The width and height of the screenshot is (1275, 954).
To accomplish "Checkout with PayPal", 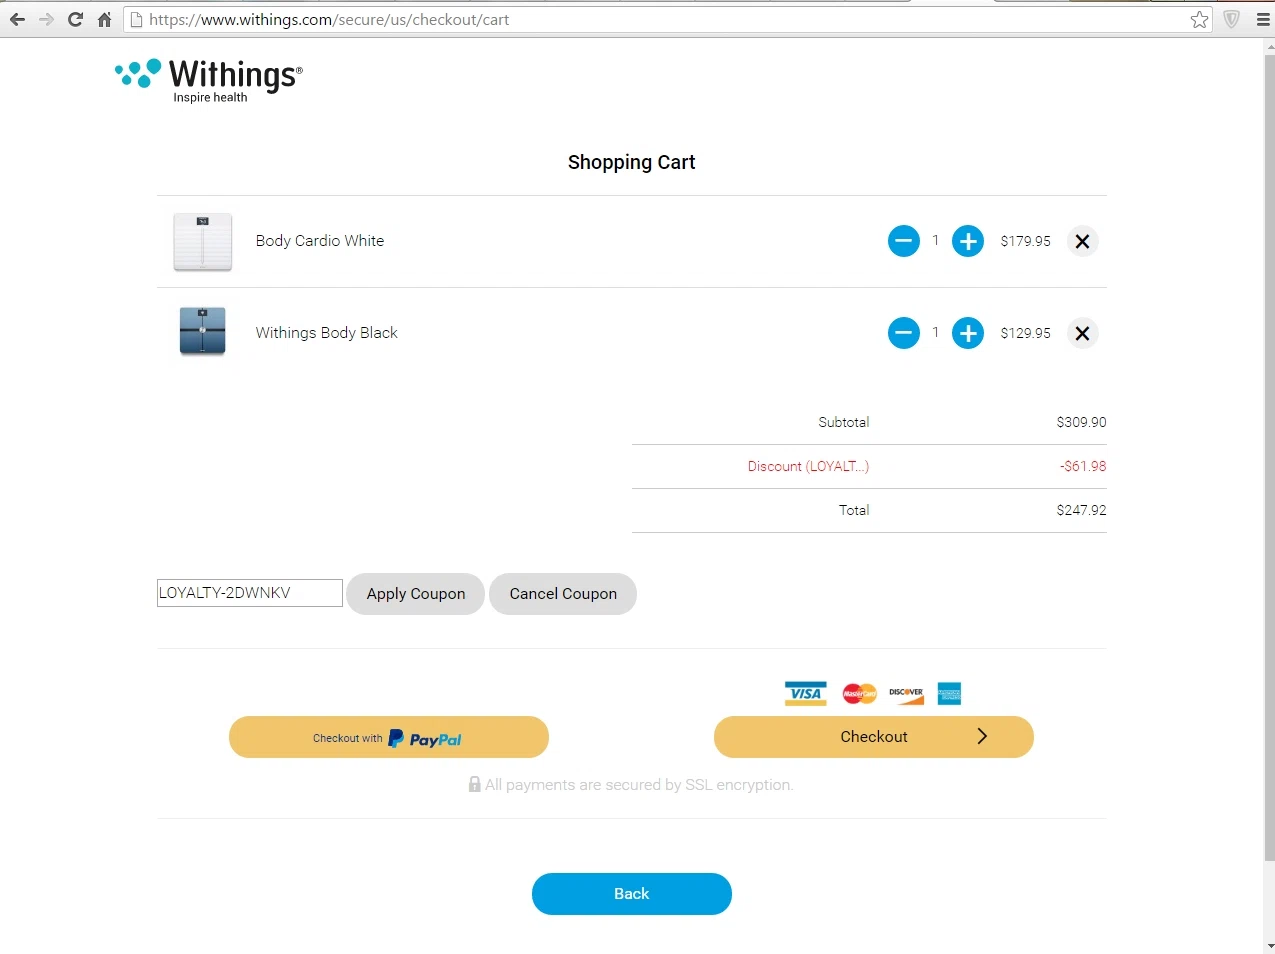I will point(389,737).
